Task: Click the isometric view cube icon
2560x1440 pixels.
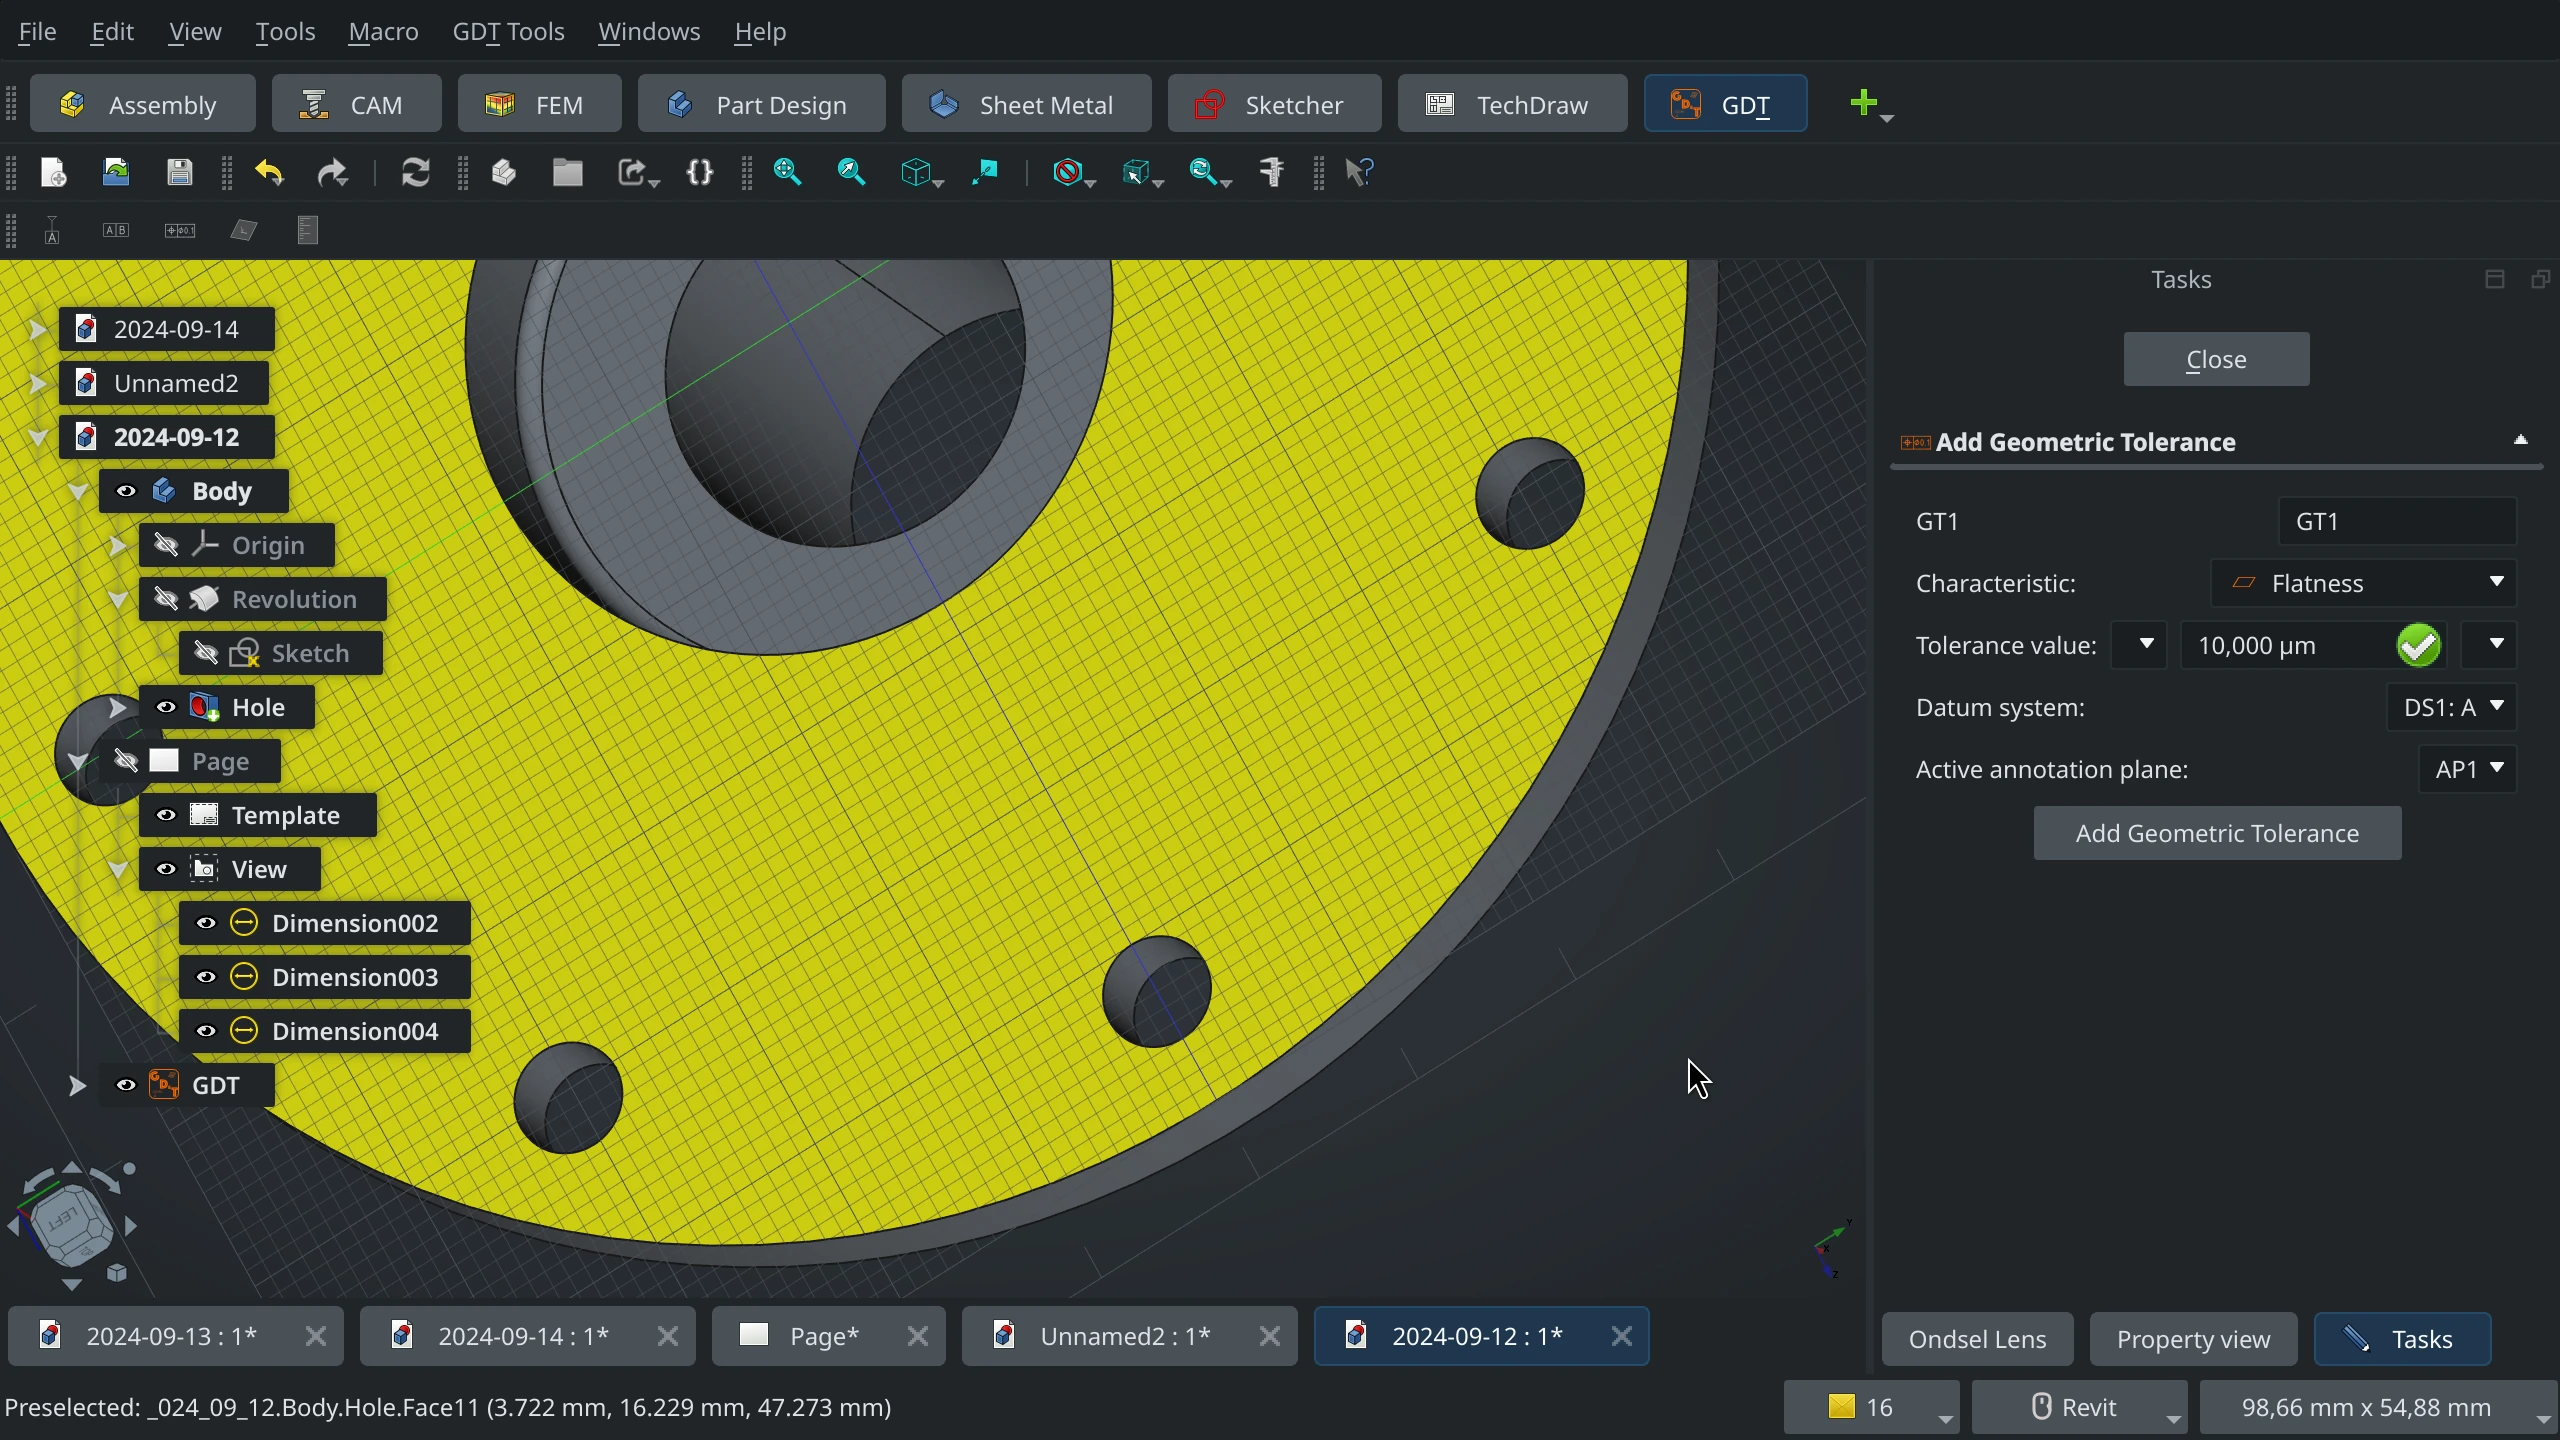Action: pos(916,172)
